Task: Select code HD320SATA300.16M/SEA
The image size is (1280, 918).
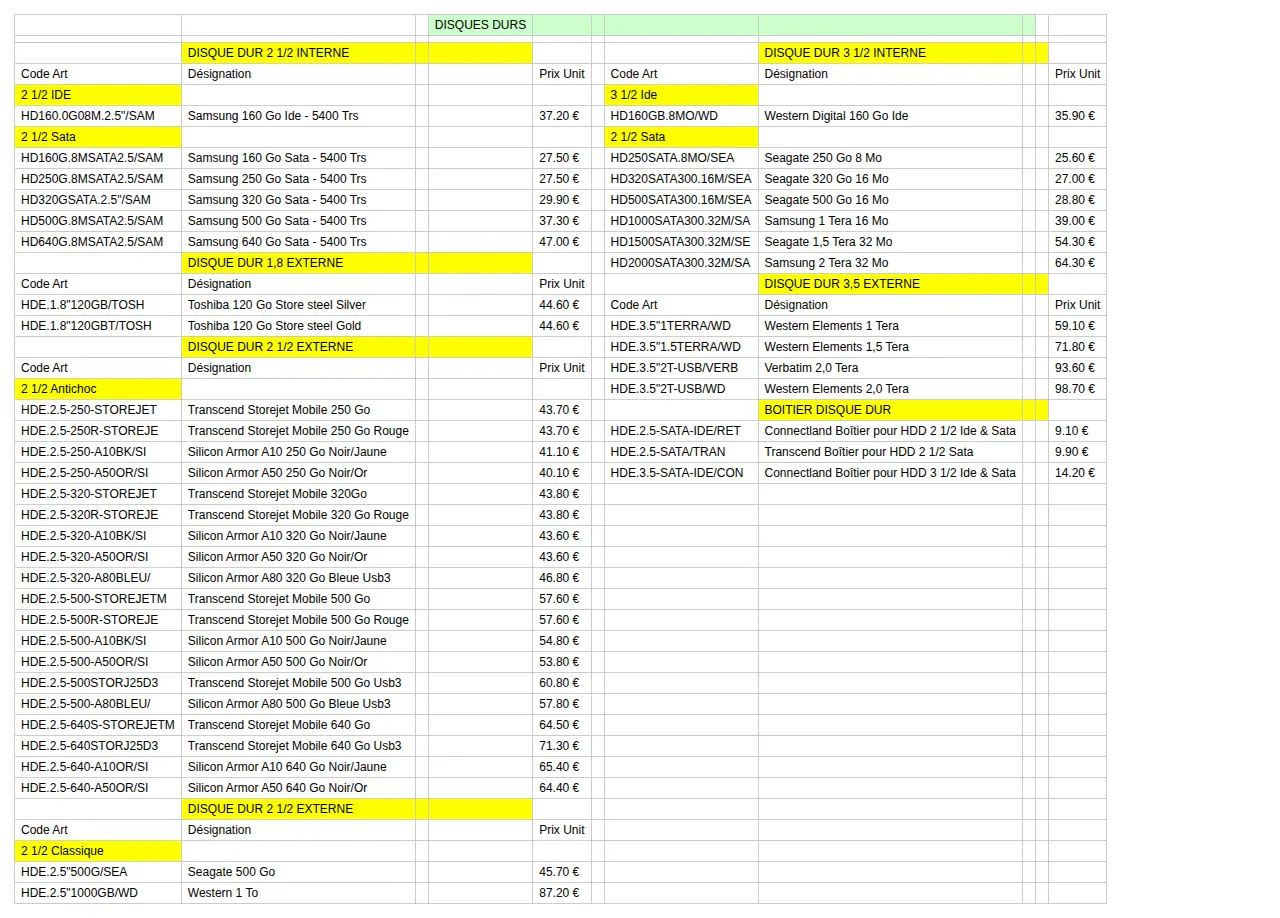Action: coord(681,179)
